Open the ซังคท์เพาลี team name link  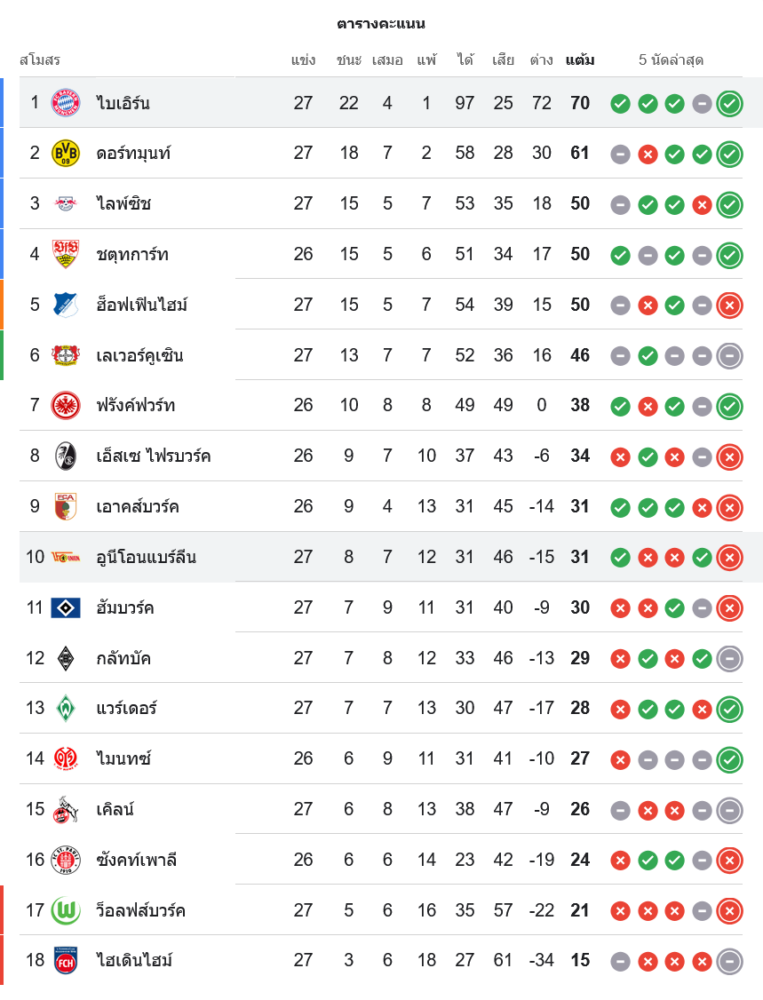click(137, 860)
